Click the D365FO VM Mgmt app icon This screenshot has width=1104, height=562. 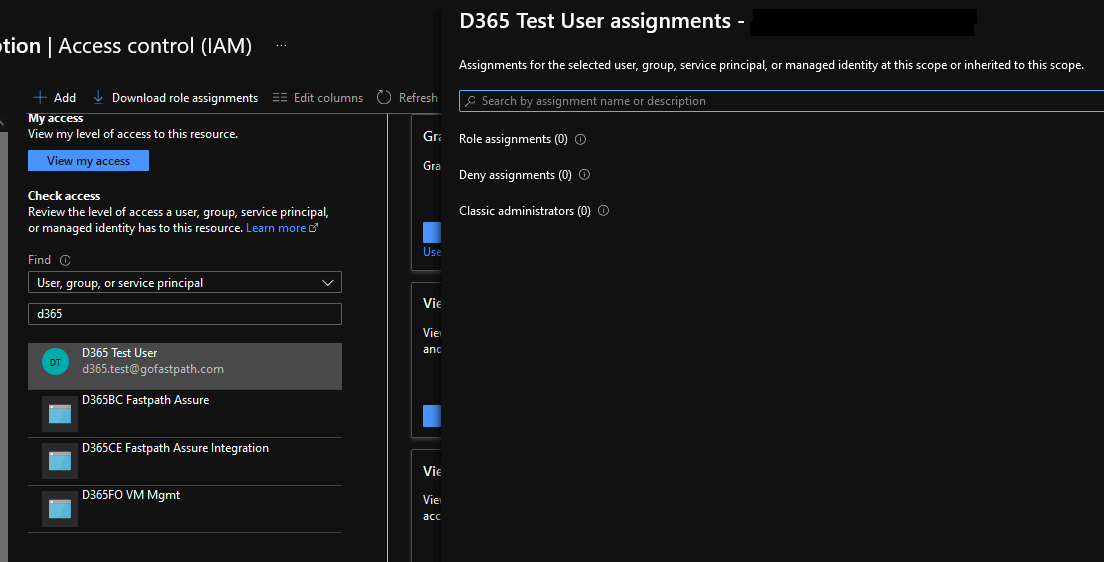tap(60, 508)
